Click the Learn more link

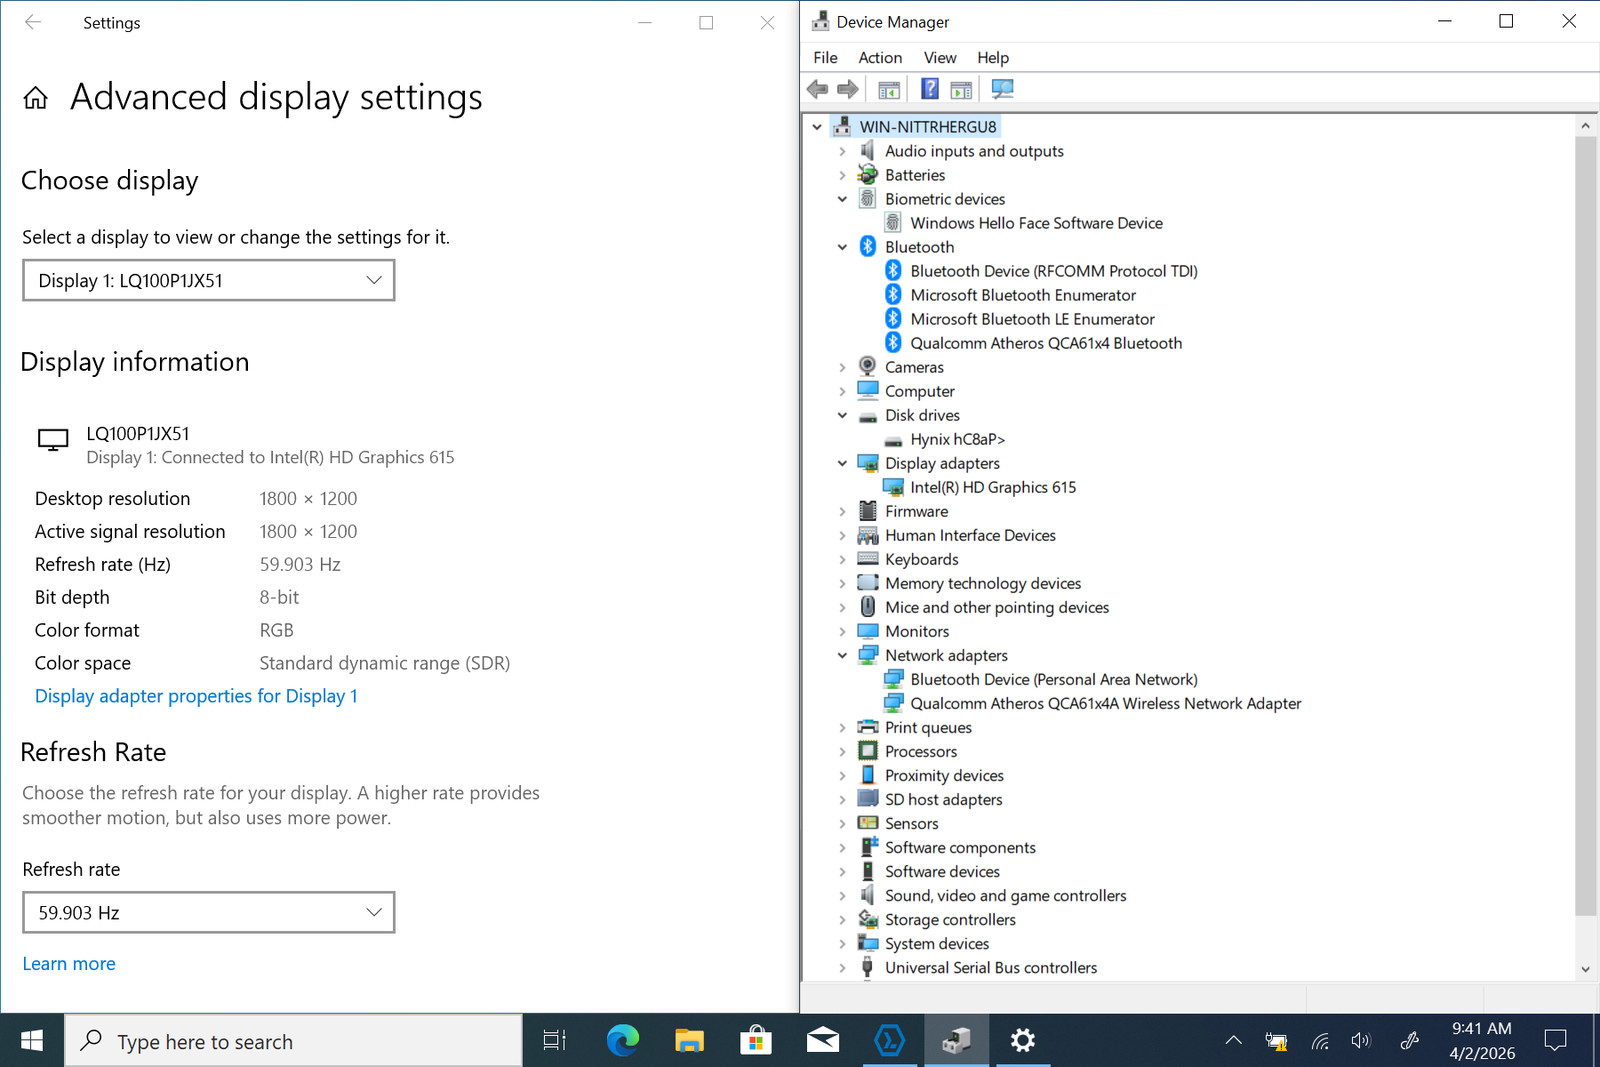click(x=69, y=964)
